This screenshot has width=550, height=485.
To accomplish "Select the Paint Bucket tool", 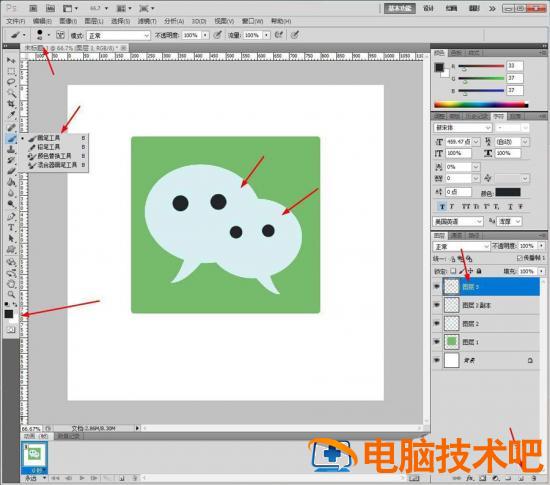I will click(x=11, y=182).
